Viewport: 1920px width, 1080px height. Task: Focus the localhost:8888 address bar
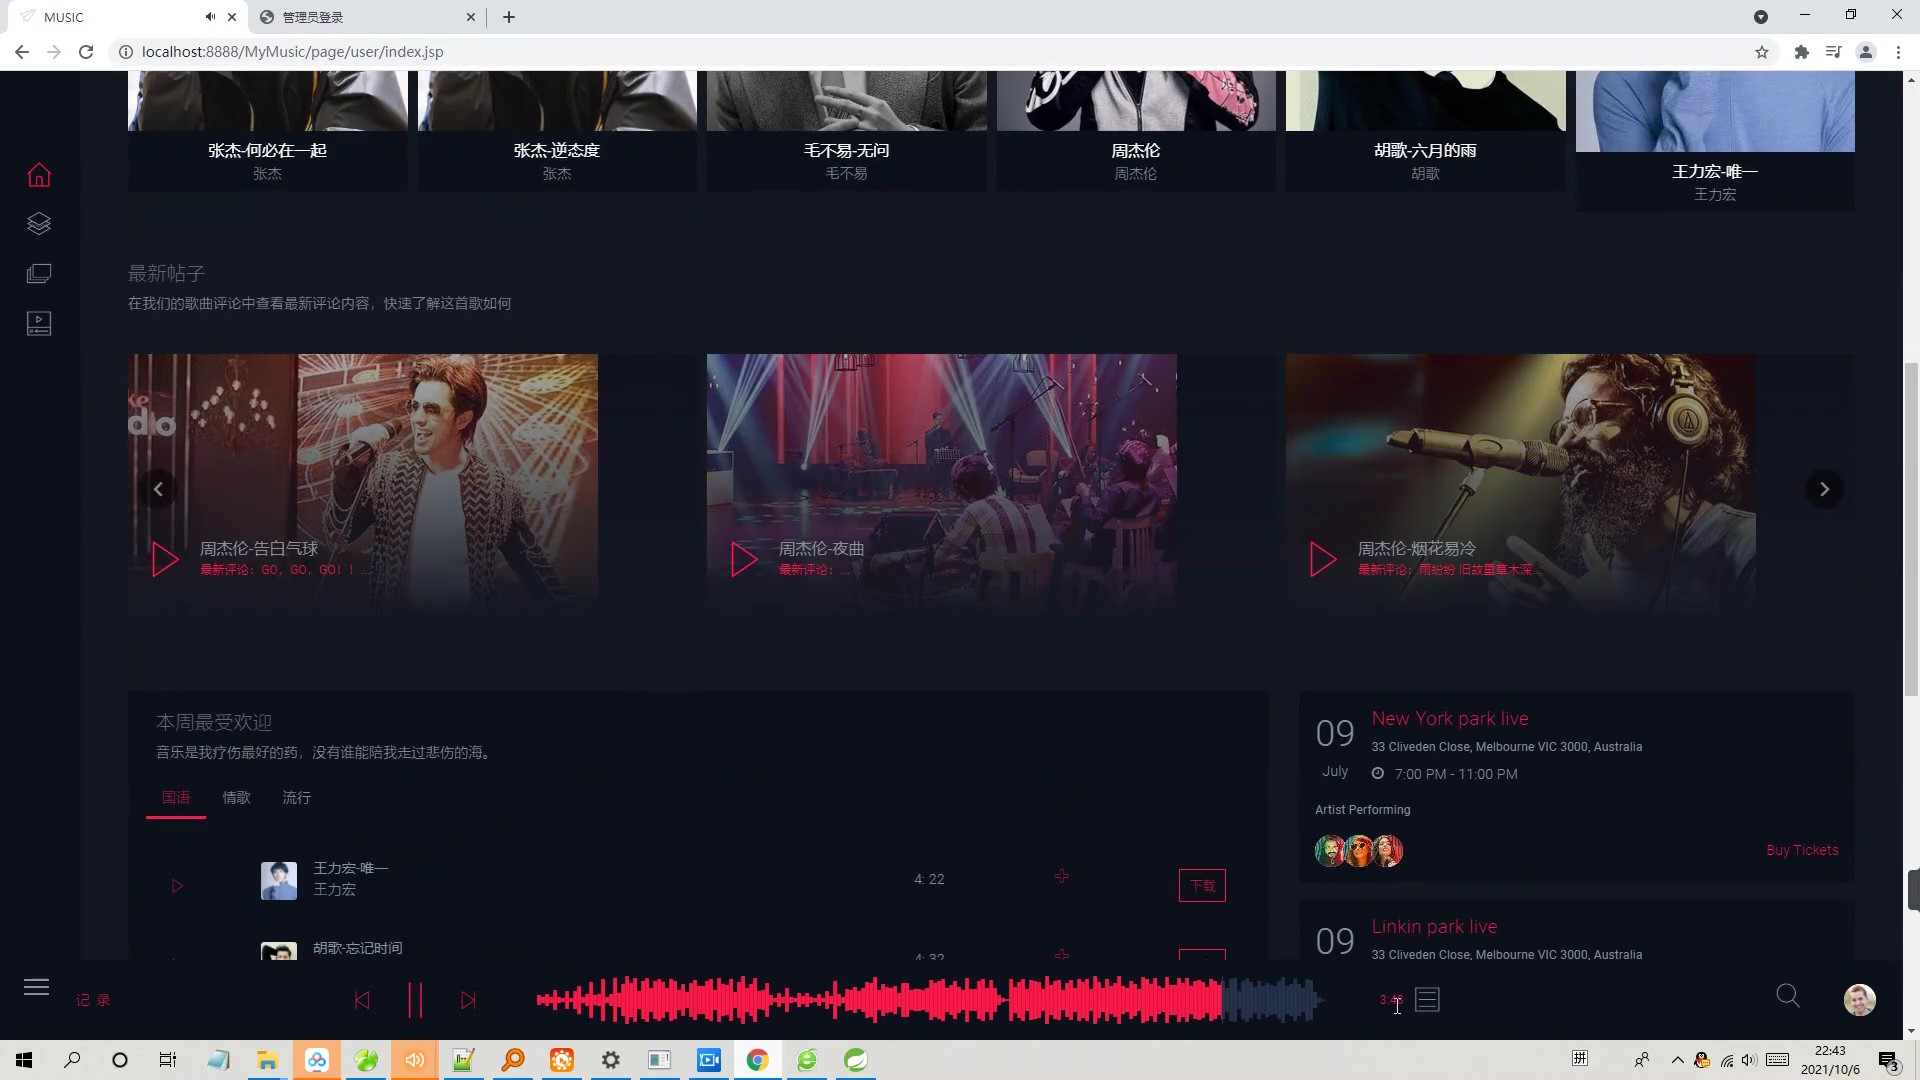point(930,52)
